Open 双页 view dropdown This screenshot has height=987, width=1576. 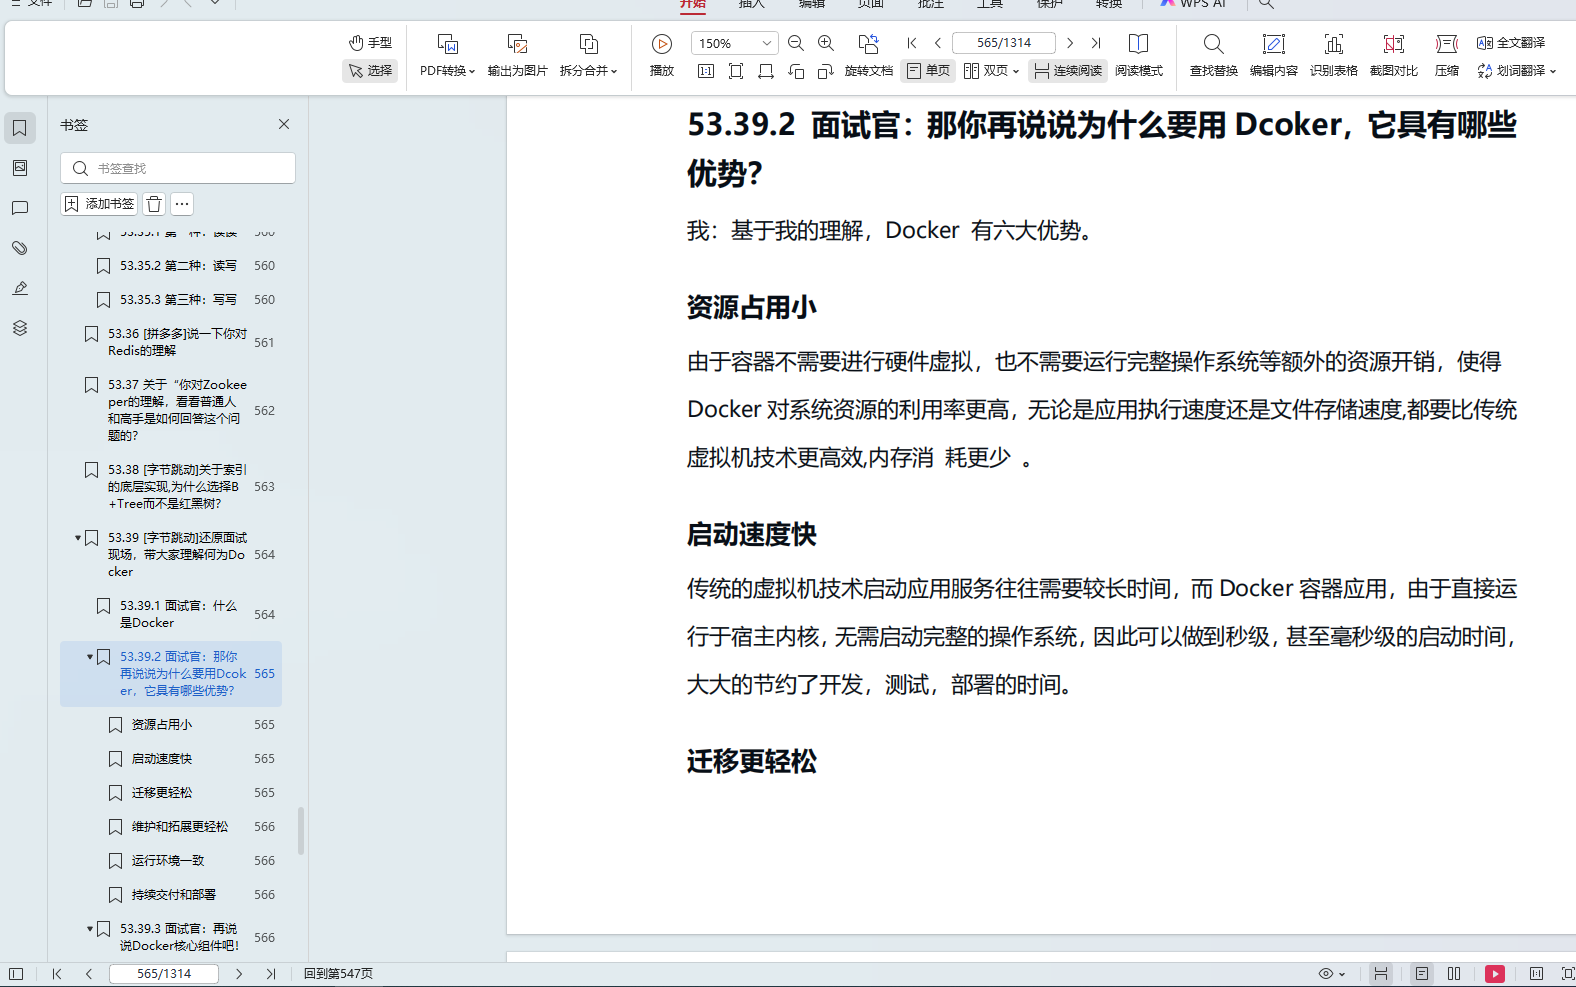pyautogui.click(x=991, y=71)
